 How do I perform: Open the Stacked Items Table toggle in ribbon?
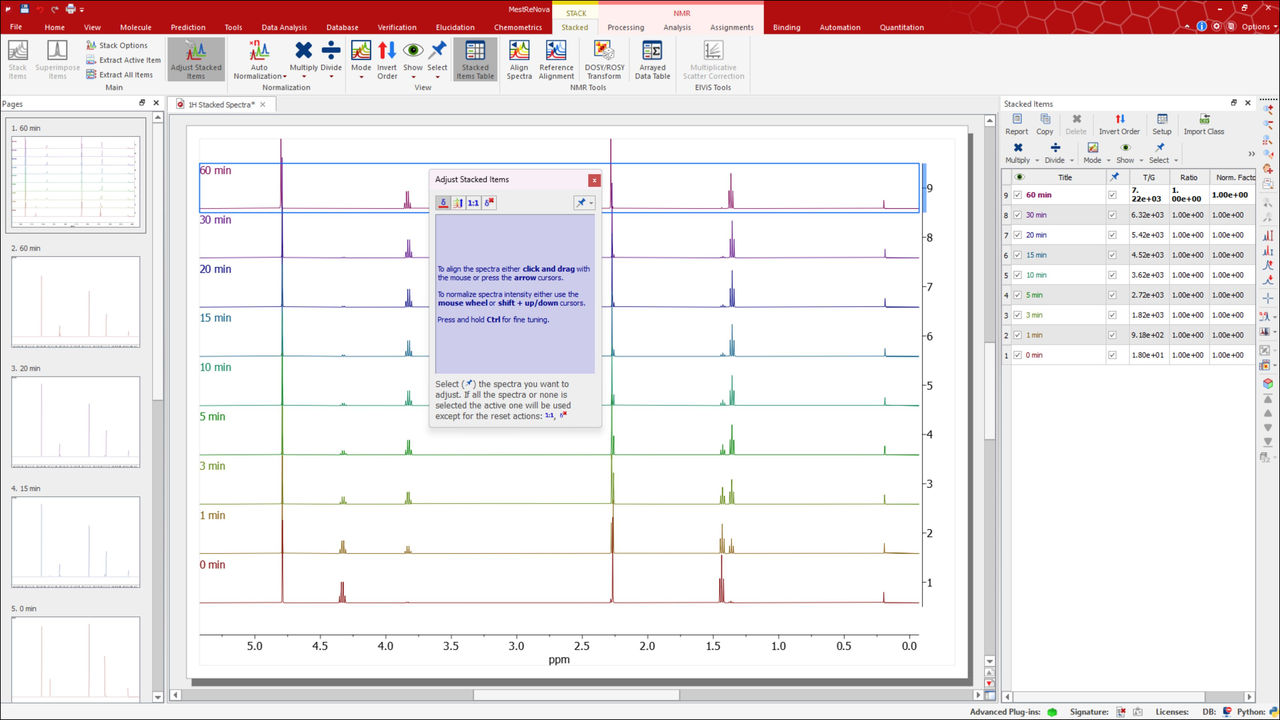pos(475,59)
